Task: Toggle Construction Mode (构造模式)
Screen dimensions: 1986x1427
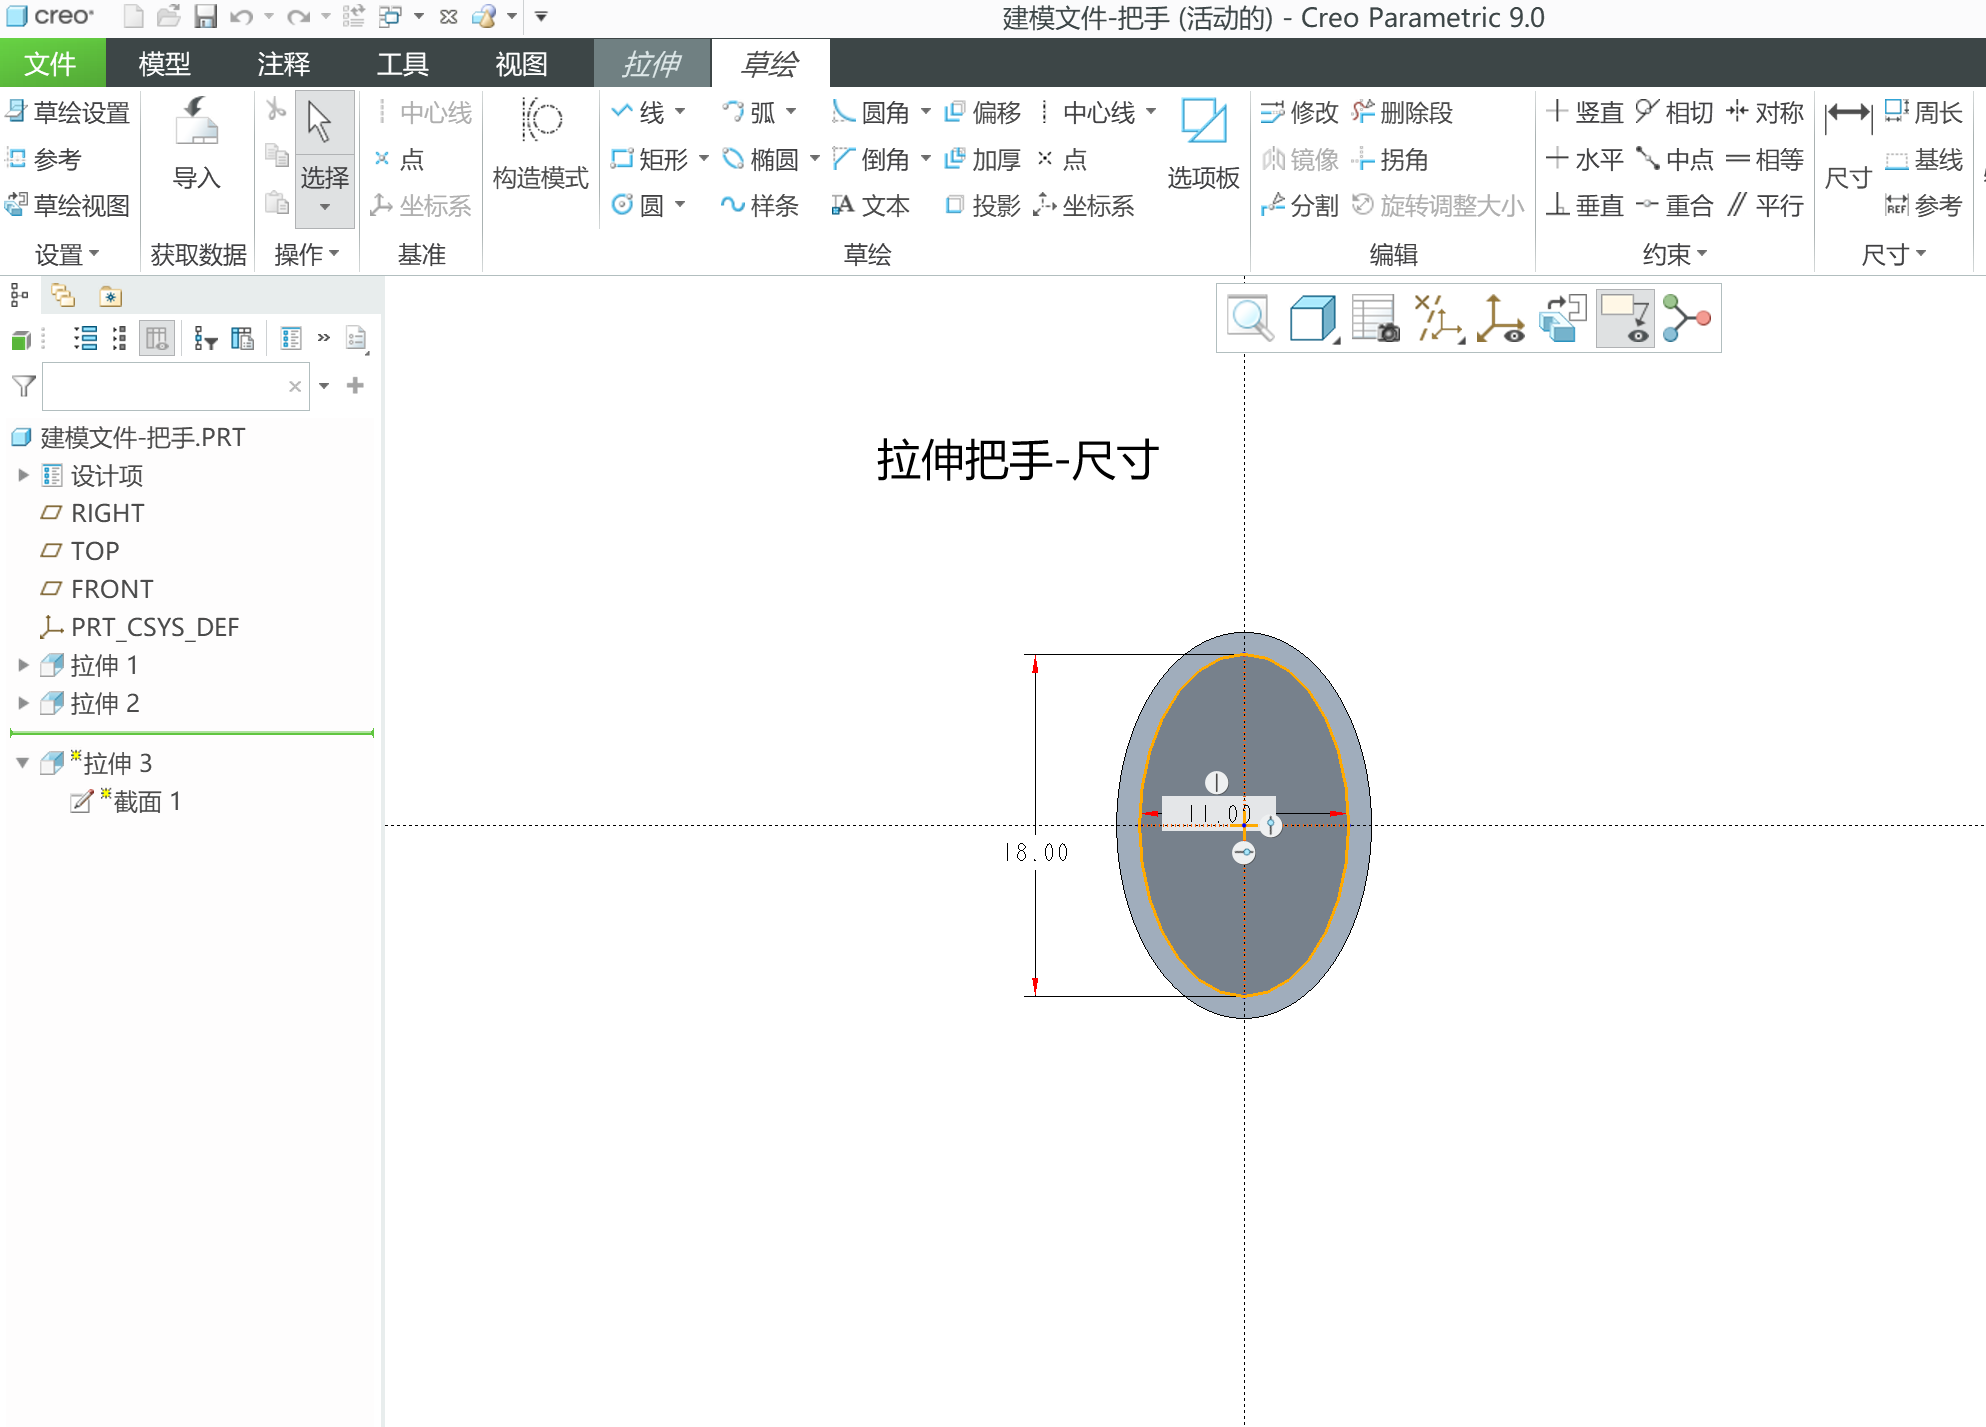Action: tap(541, 144)
